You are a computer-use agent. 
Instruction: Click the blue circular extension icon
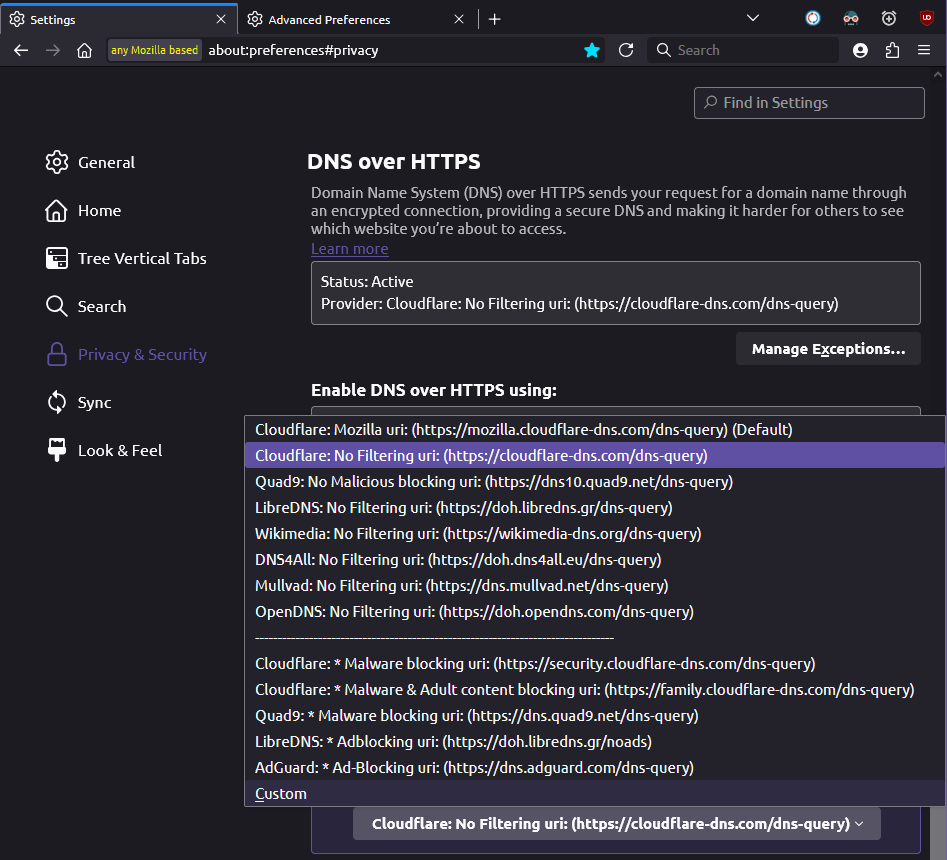[813, 19]
